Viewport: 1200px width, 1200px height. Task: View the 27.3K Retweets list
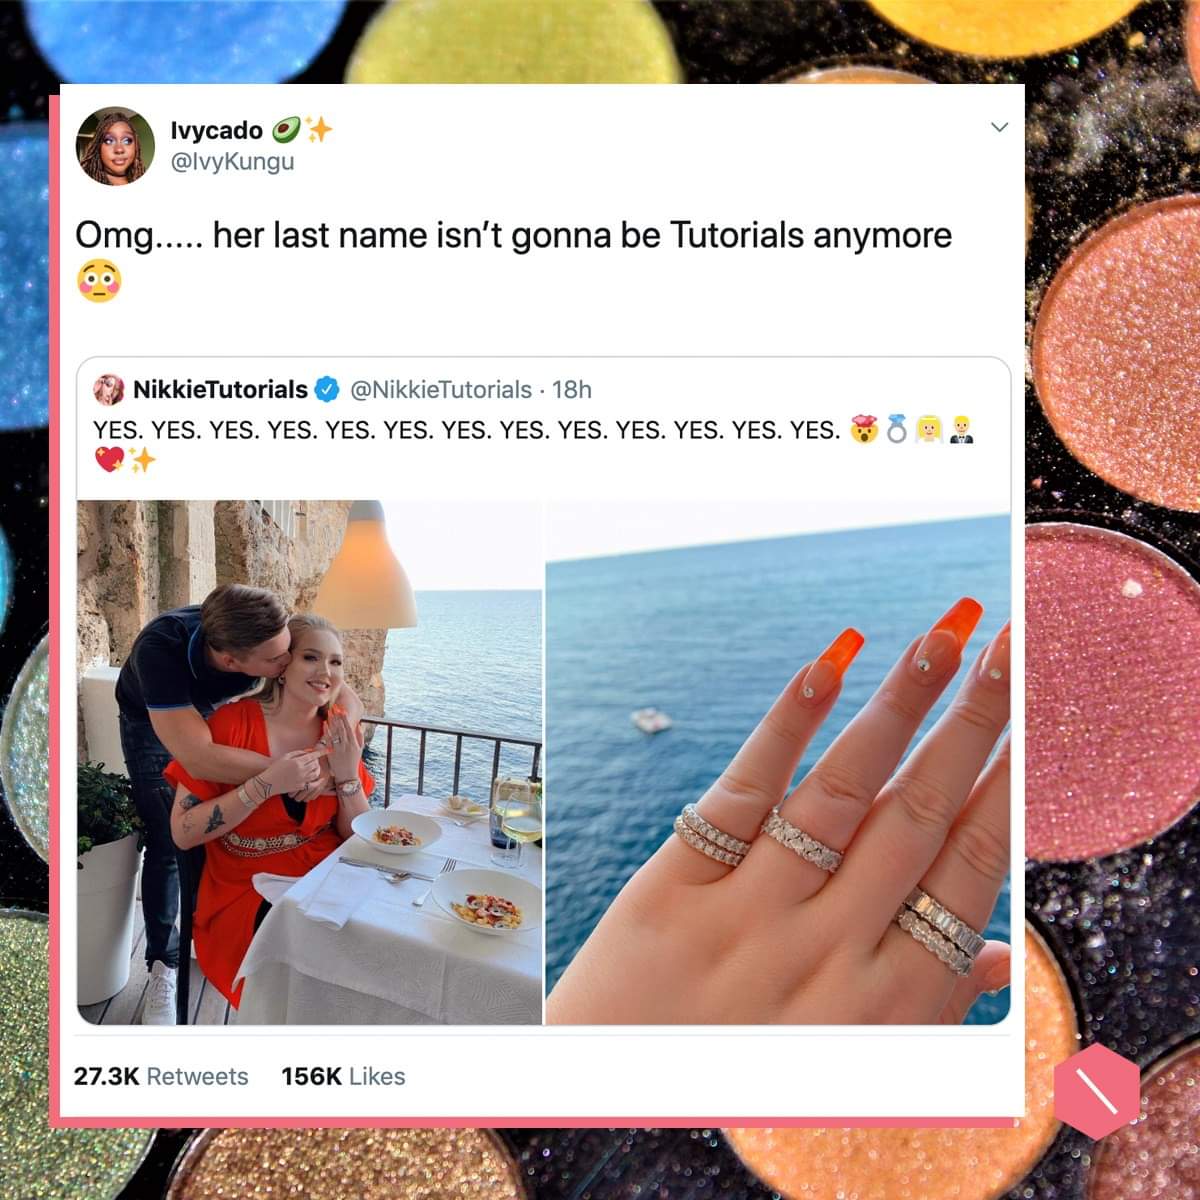click(x=161, y=1076)
